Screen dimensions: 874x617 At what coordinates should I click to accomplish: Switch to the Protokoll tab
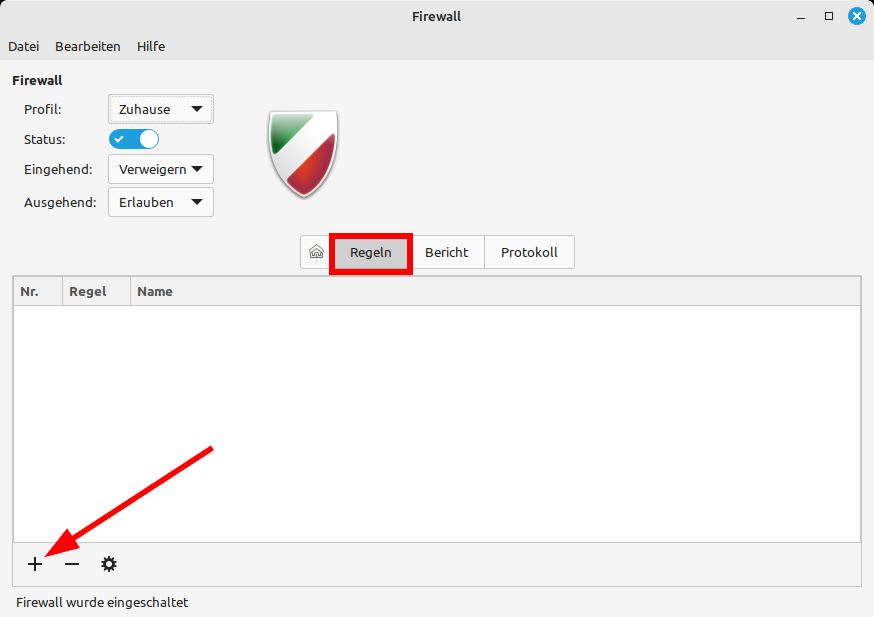(x=529, y=252)
